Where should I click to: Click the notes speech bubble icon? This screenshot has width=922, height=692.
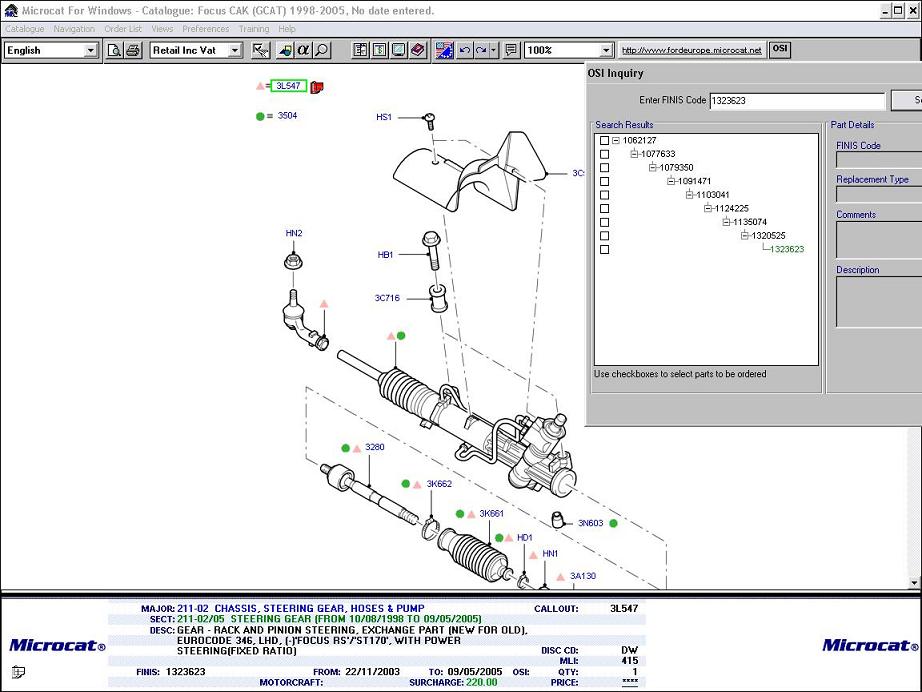pyautogui.click(x=511, y=50)
